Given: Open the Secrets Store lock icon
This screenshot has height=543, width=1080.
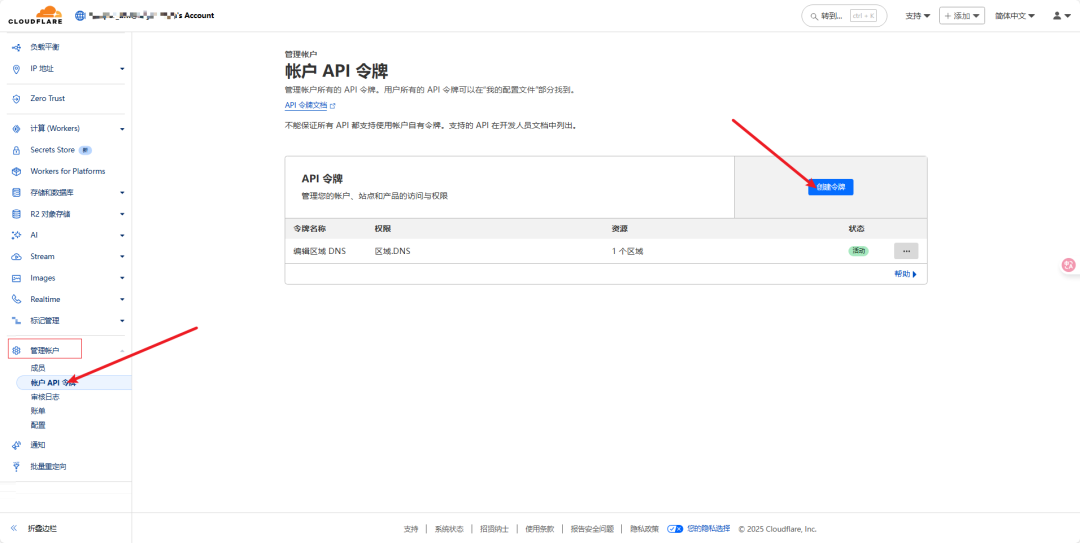Looking at the screenshot, I should pos(17,150).
